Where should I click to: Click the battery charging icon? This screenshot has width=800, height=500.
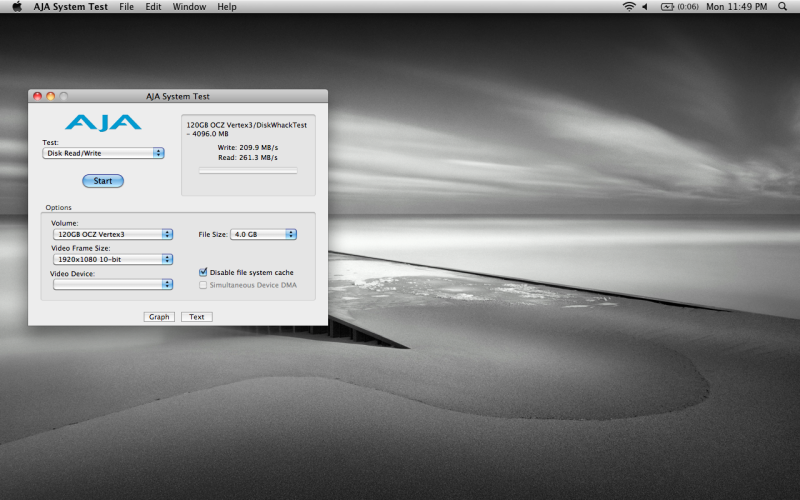(668, 7)
